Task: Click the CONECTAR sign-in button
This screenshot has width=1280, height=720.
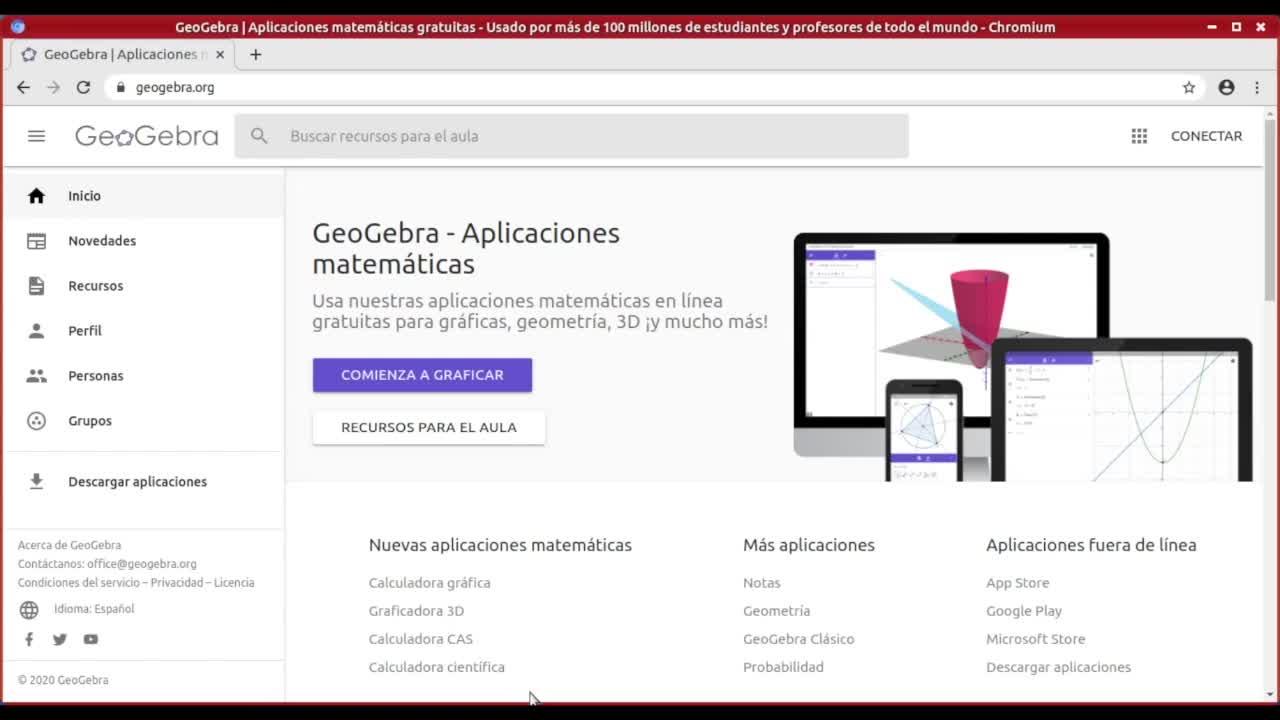Action: 1206,136
